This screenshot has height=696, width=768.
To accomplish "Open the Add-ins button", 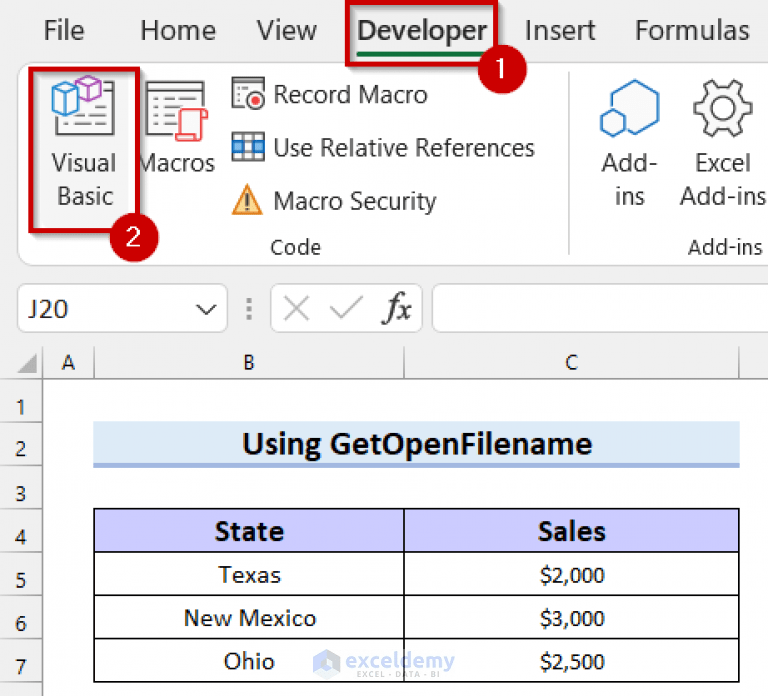I will point(629,143).
